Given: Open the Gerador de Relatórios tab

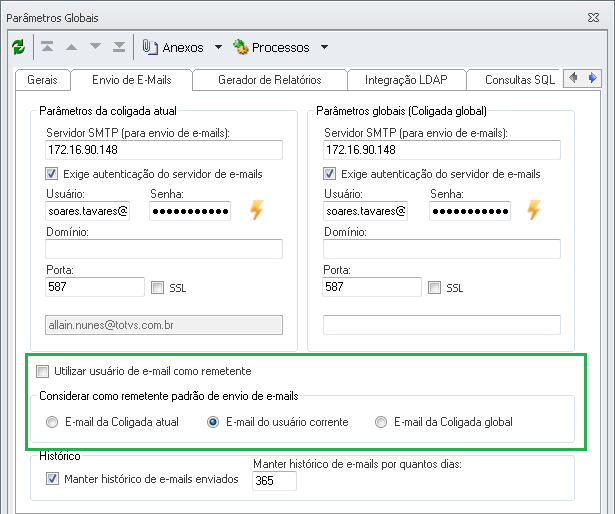Looking at the screenshot, I should 270,80.
